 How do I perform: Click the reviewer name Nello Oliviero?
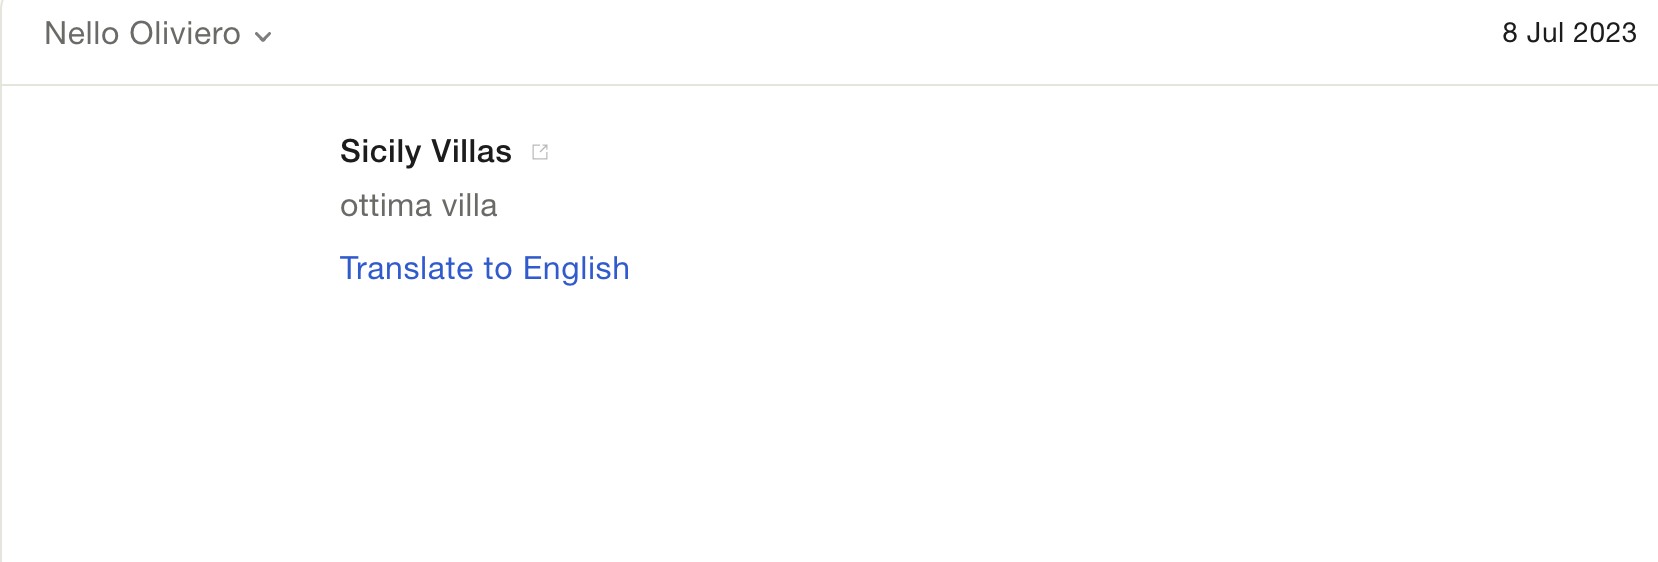tap(142, 34)
